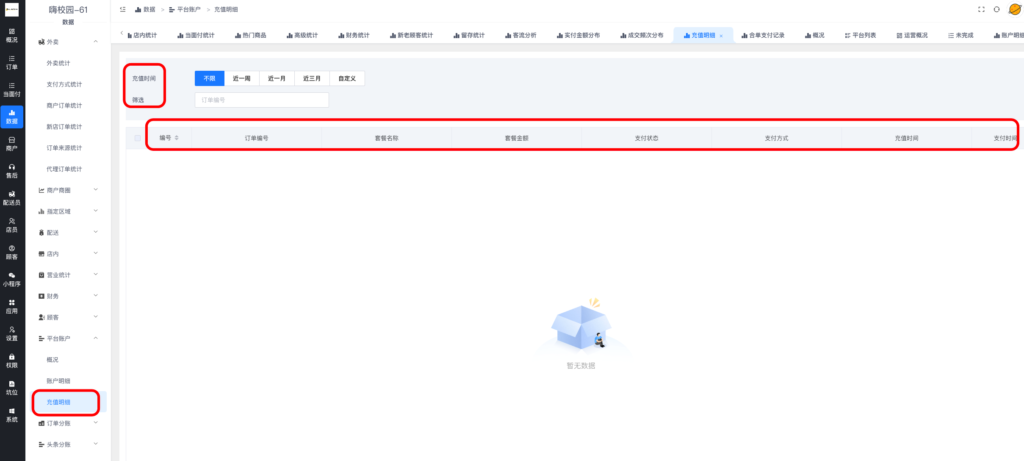Open 系统 in the dark left rail
Screen dimensions: 1024x461
click(12, 415)
